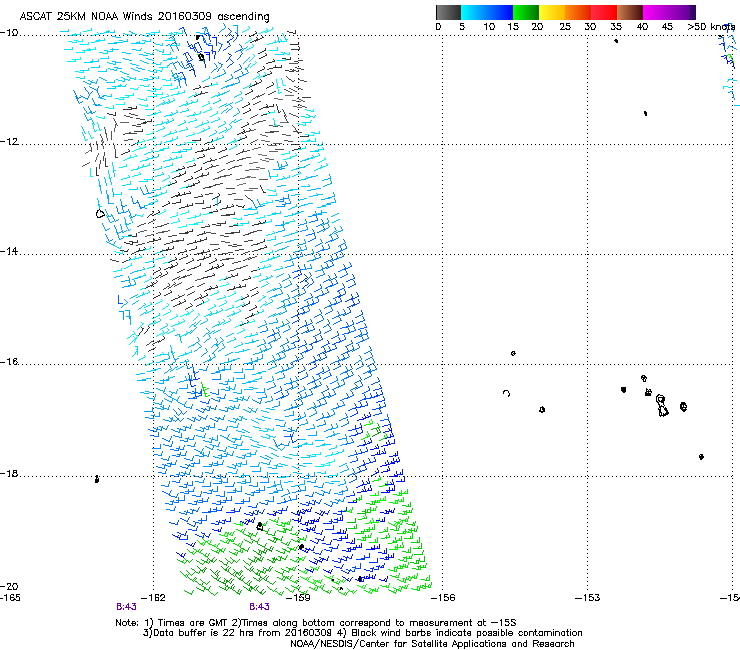Select the '-18' latitude axis label
This screenshot has width=740, height=650.
click(x=9, y=473)
